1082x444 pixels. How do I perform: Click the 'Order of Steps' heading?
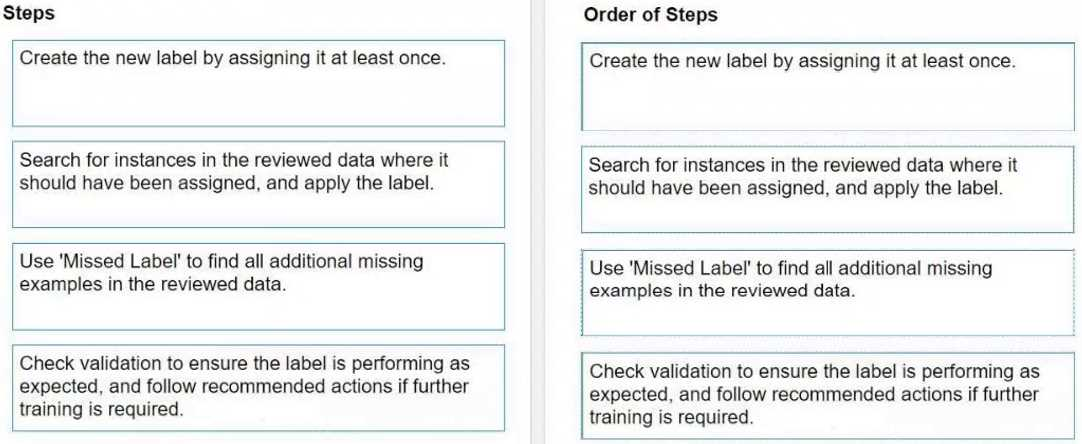651,15
